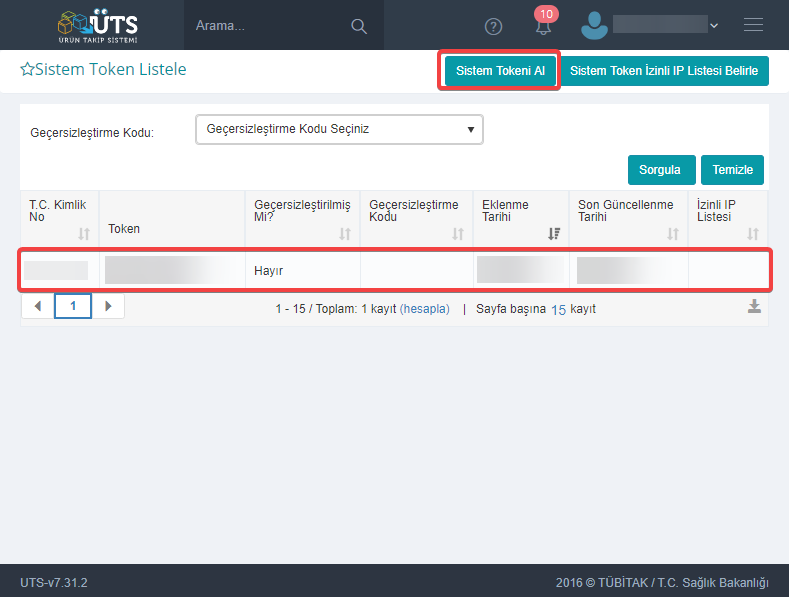
Task: Click the user avatar icon
Action: click(x=594, y=25)
